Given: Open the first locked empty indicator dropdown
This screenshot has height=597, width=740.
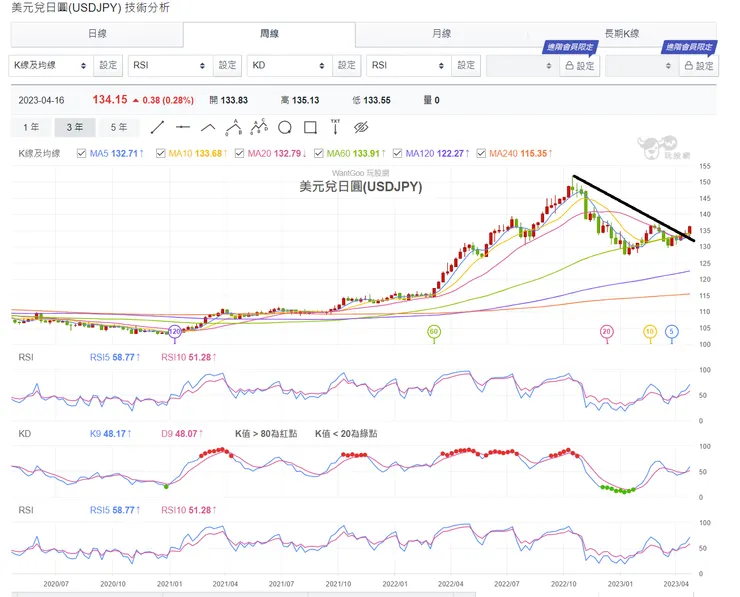Looking at the screenshot, I should 523,66.
